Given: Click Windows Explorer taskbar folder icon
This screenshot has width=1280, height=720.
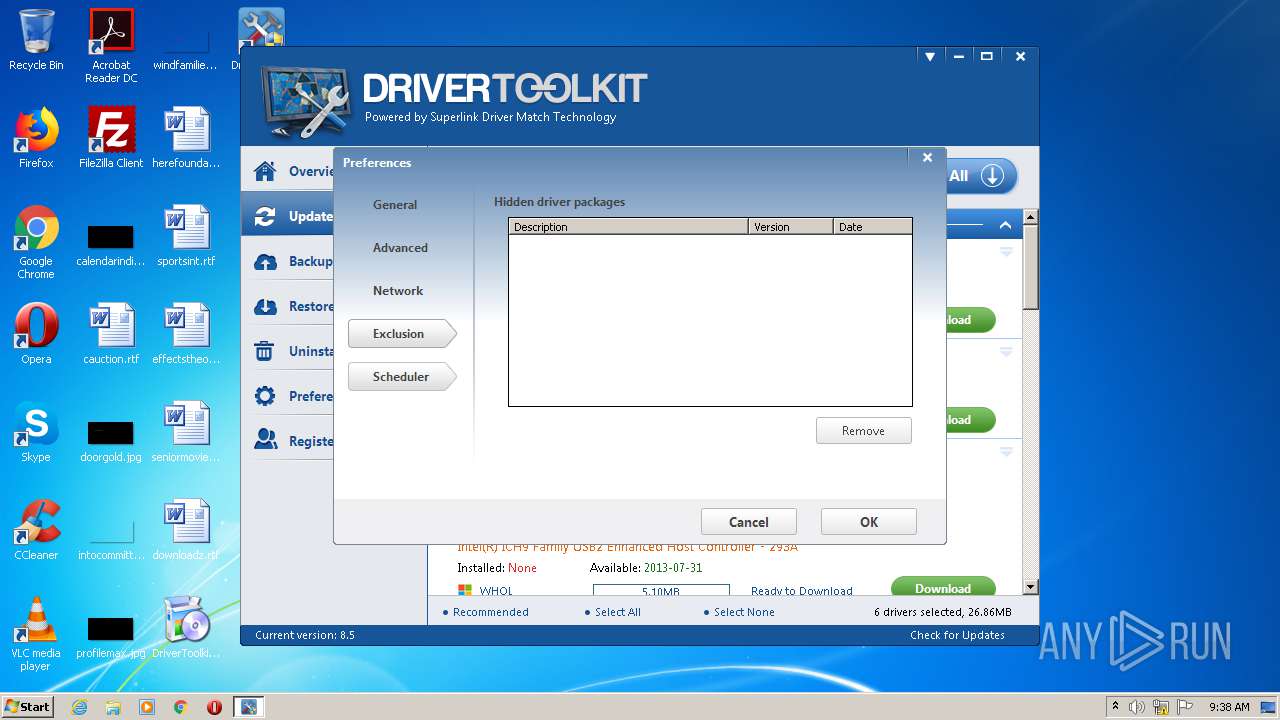Looking at the screenshot, I should click(113, 707).
